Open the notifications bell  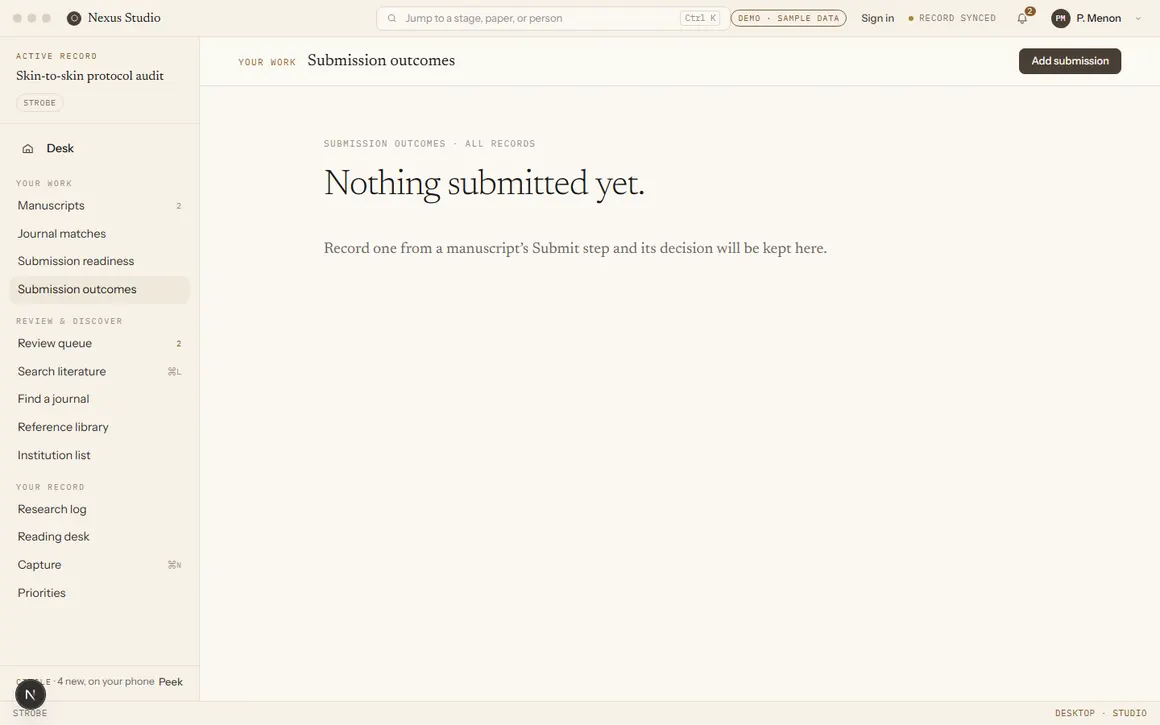click(1022, 18)
